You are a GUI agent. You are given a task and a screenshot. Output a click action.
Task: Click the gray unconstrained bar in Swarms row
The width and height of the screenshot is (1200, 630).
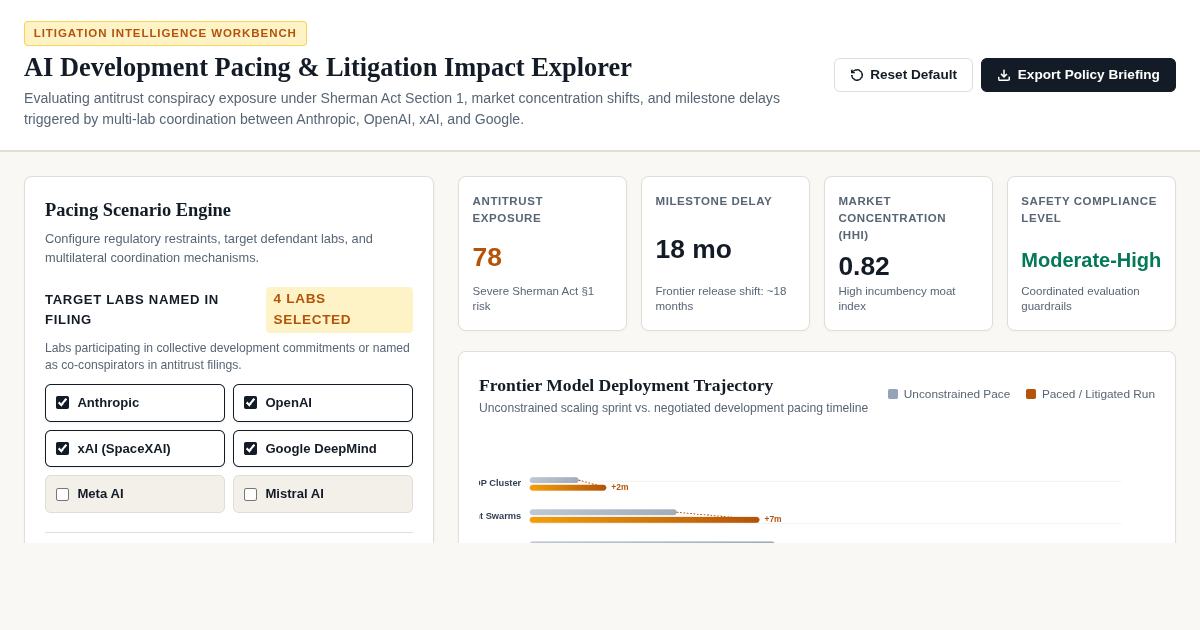click(603, 512)
